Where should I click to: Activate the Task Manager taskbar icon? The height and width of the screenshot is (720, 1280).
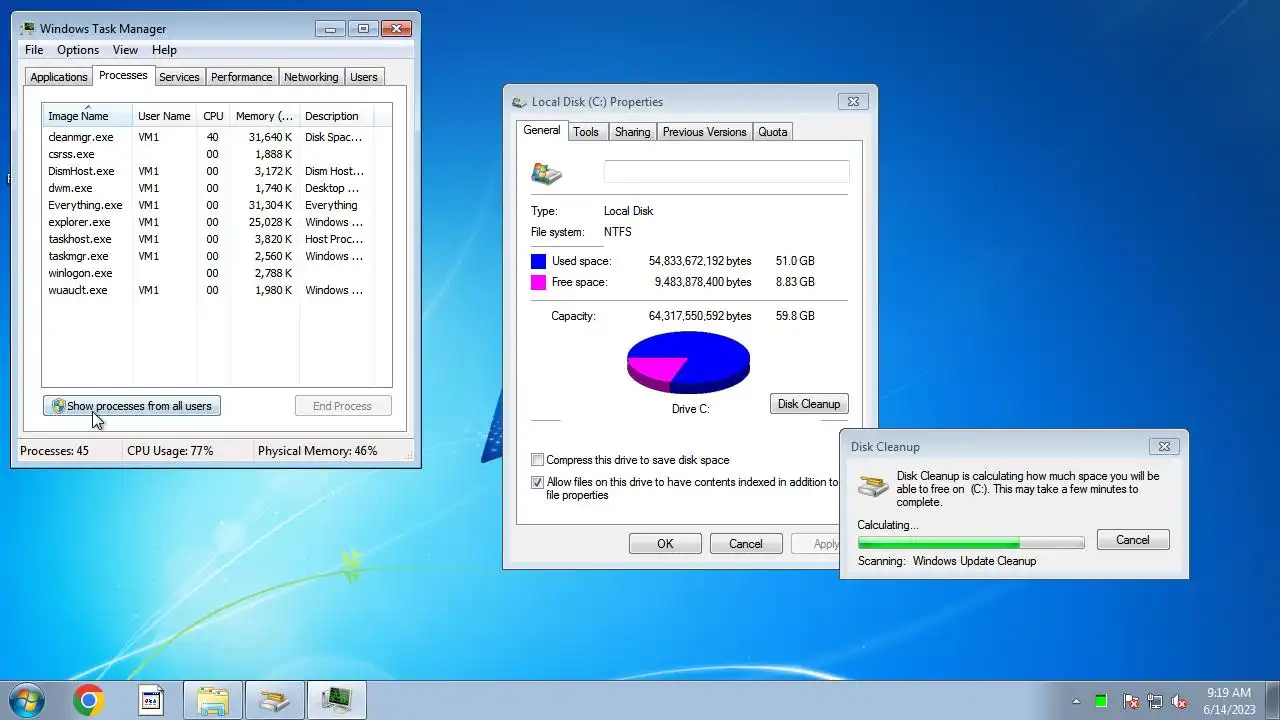coord(337,701)
